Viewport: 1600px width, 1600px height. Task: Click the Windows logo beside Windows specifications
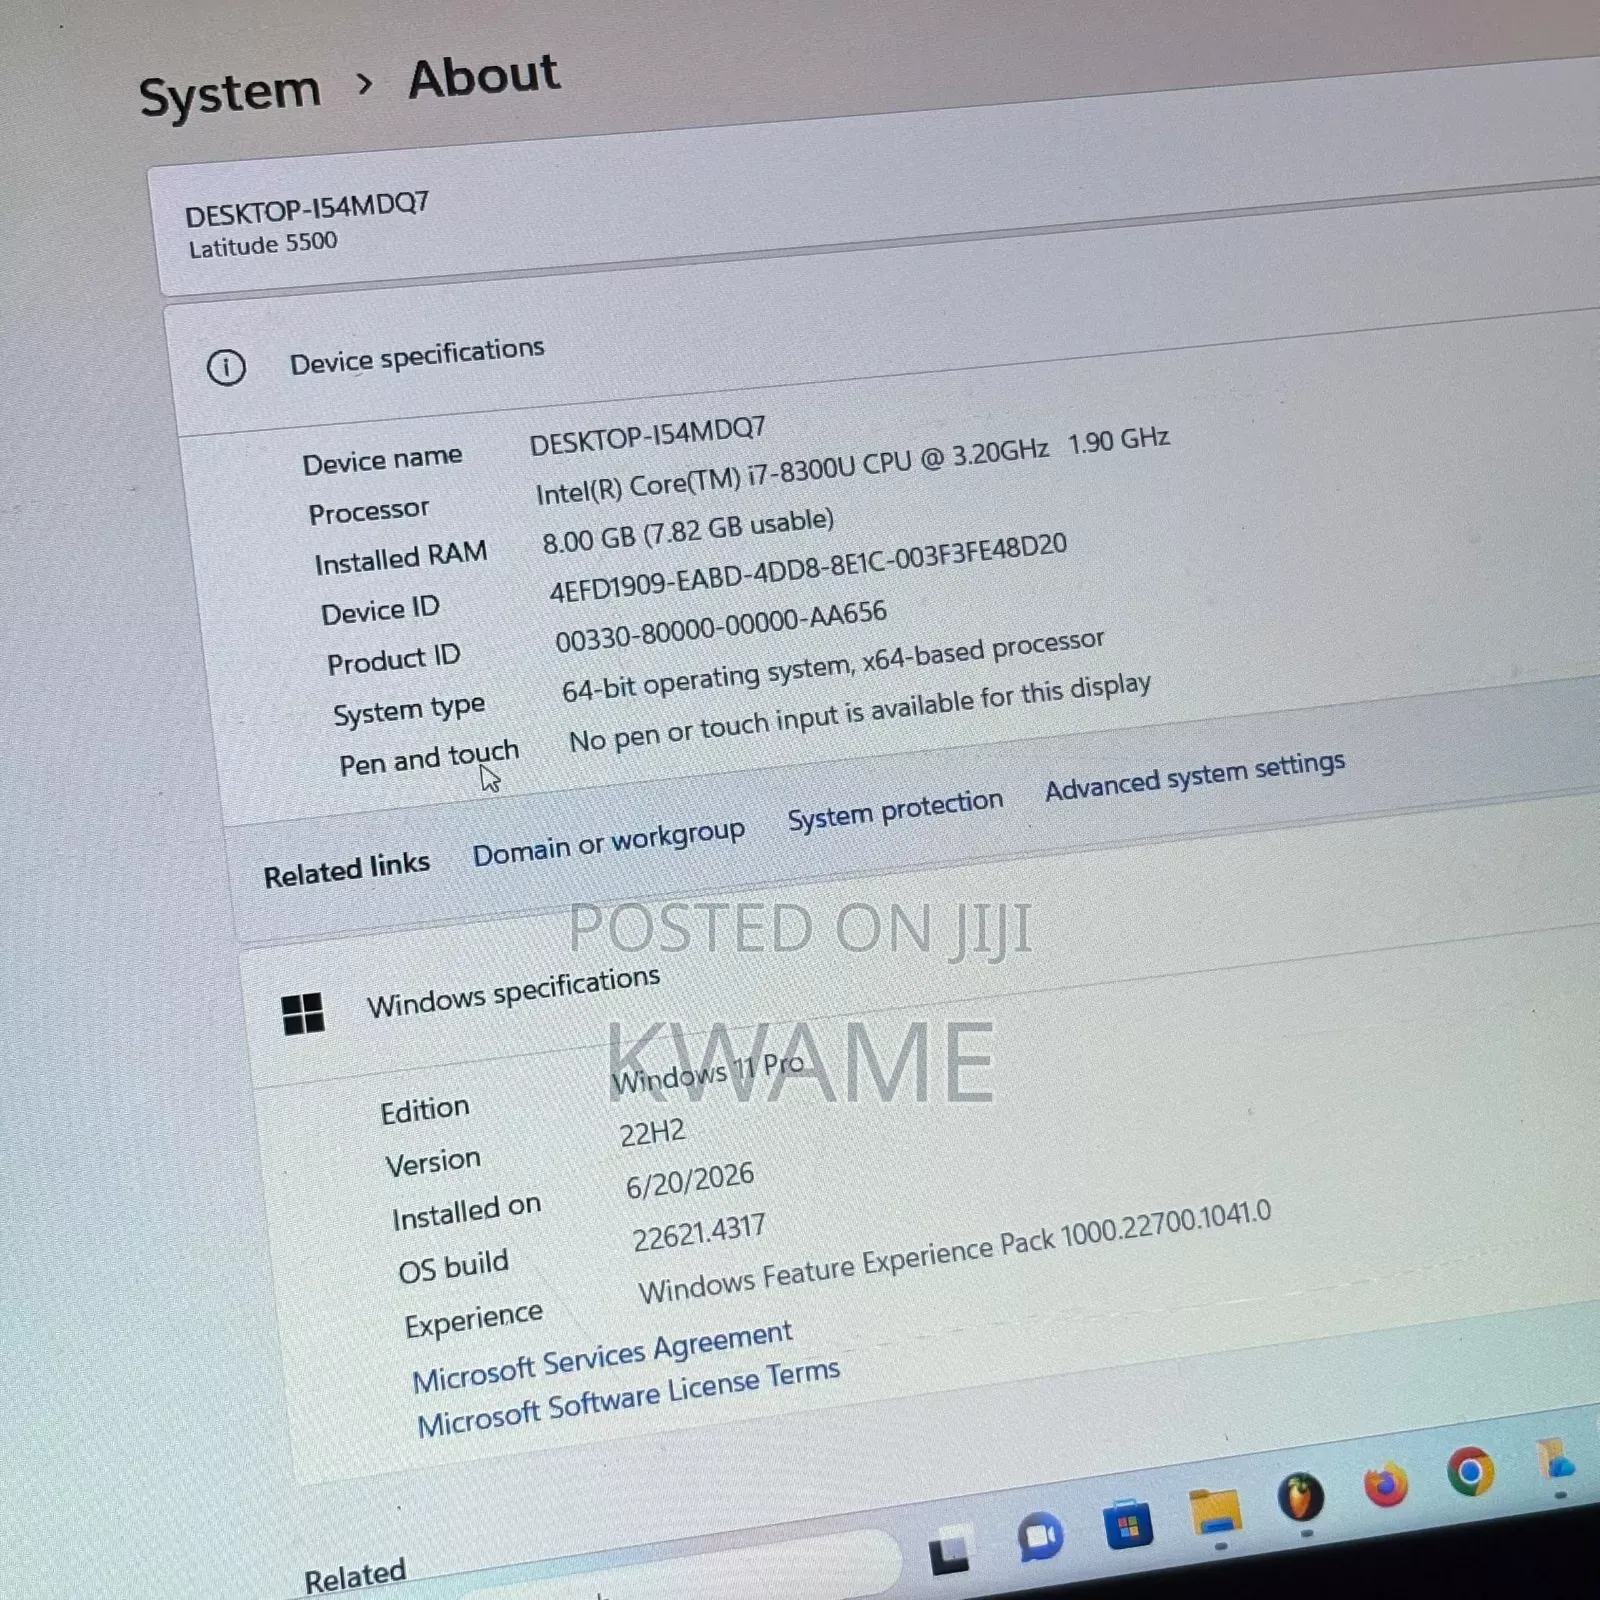[303, 1013]
